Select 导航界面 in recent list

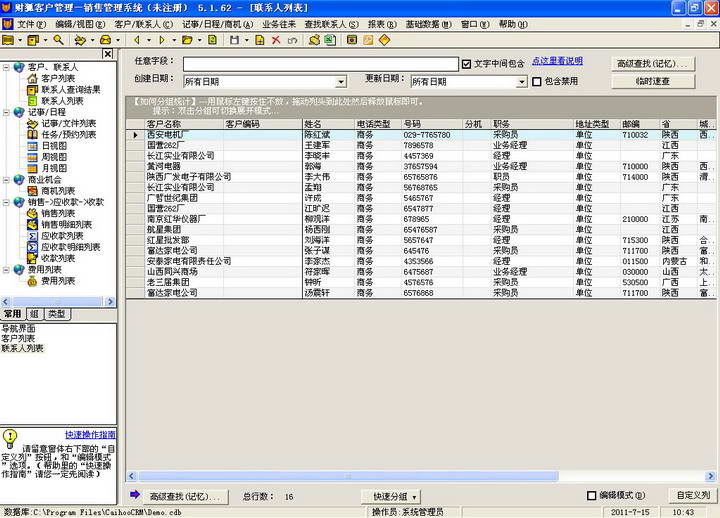pyautogui.click(x=18, y=328)
